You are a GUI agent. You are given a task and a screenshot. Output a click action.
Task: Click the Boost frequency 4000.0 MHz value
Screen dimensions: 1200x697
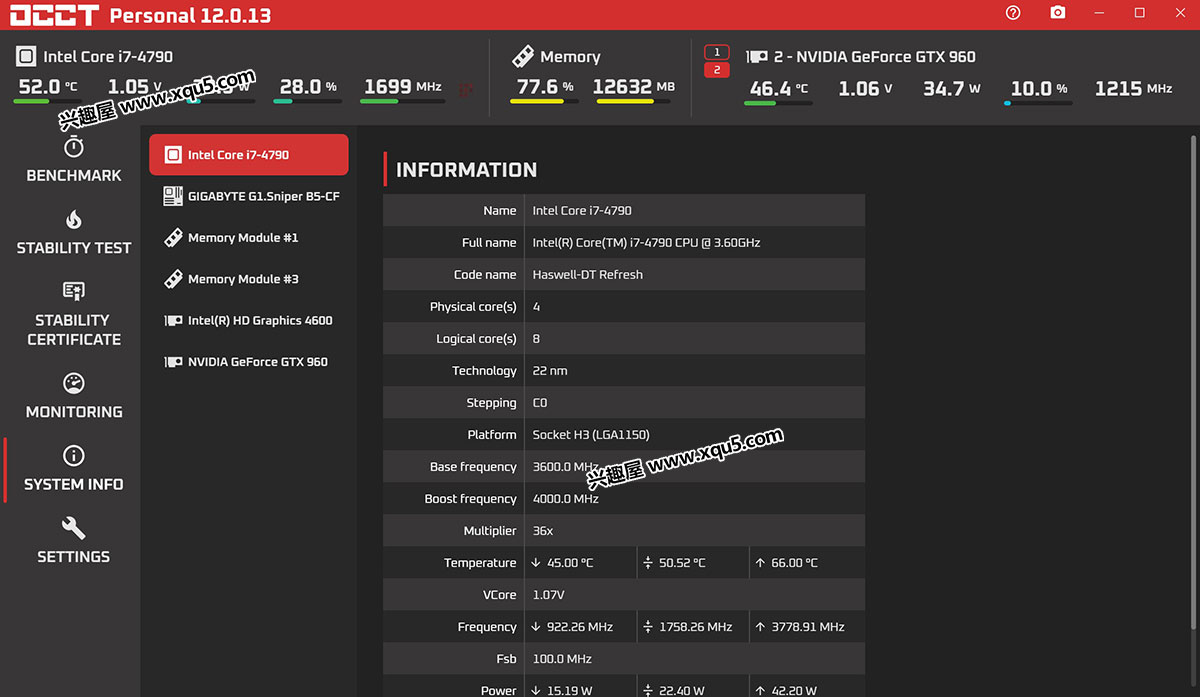[565, 498]
